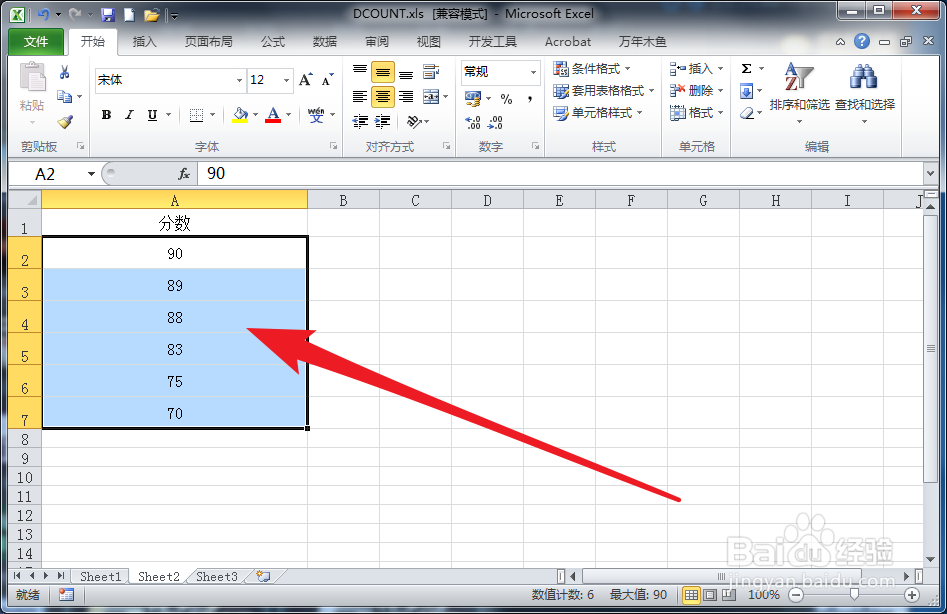Image resolution: width=947 pixels, height=614 pixels.
Task: Open the font size 12 dropdown
Action: [286, 80]
